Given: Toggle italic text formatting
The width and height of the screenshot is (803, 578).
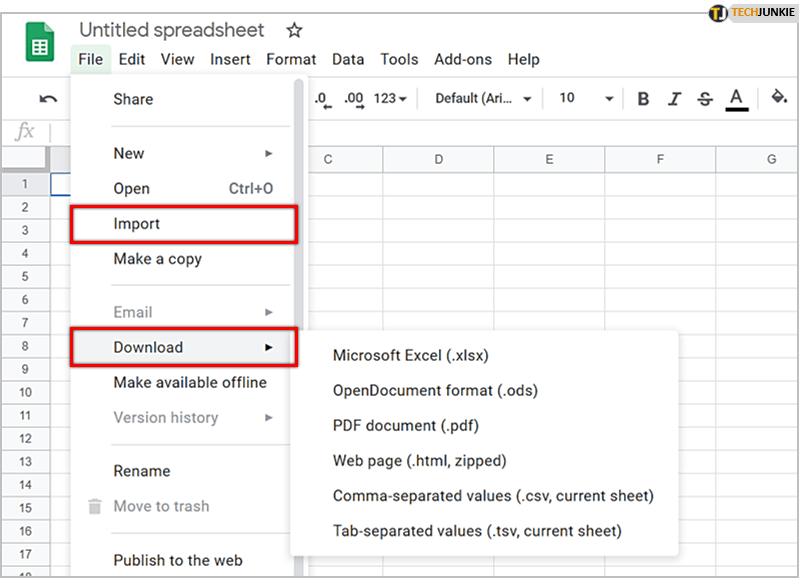Looking at the screenshot, I should 674,98.
